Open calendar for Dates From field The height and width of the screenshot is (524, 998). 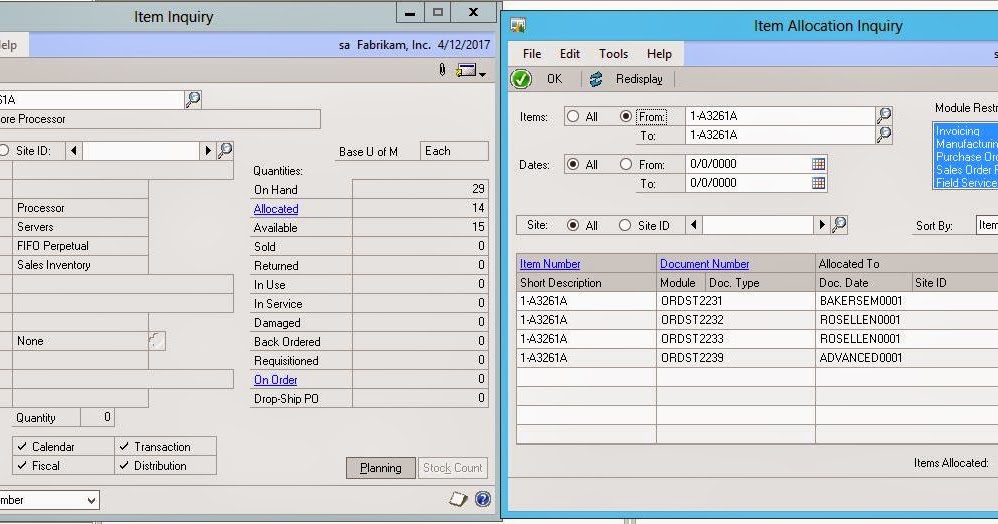point(819,164)
